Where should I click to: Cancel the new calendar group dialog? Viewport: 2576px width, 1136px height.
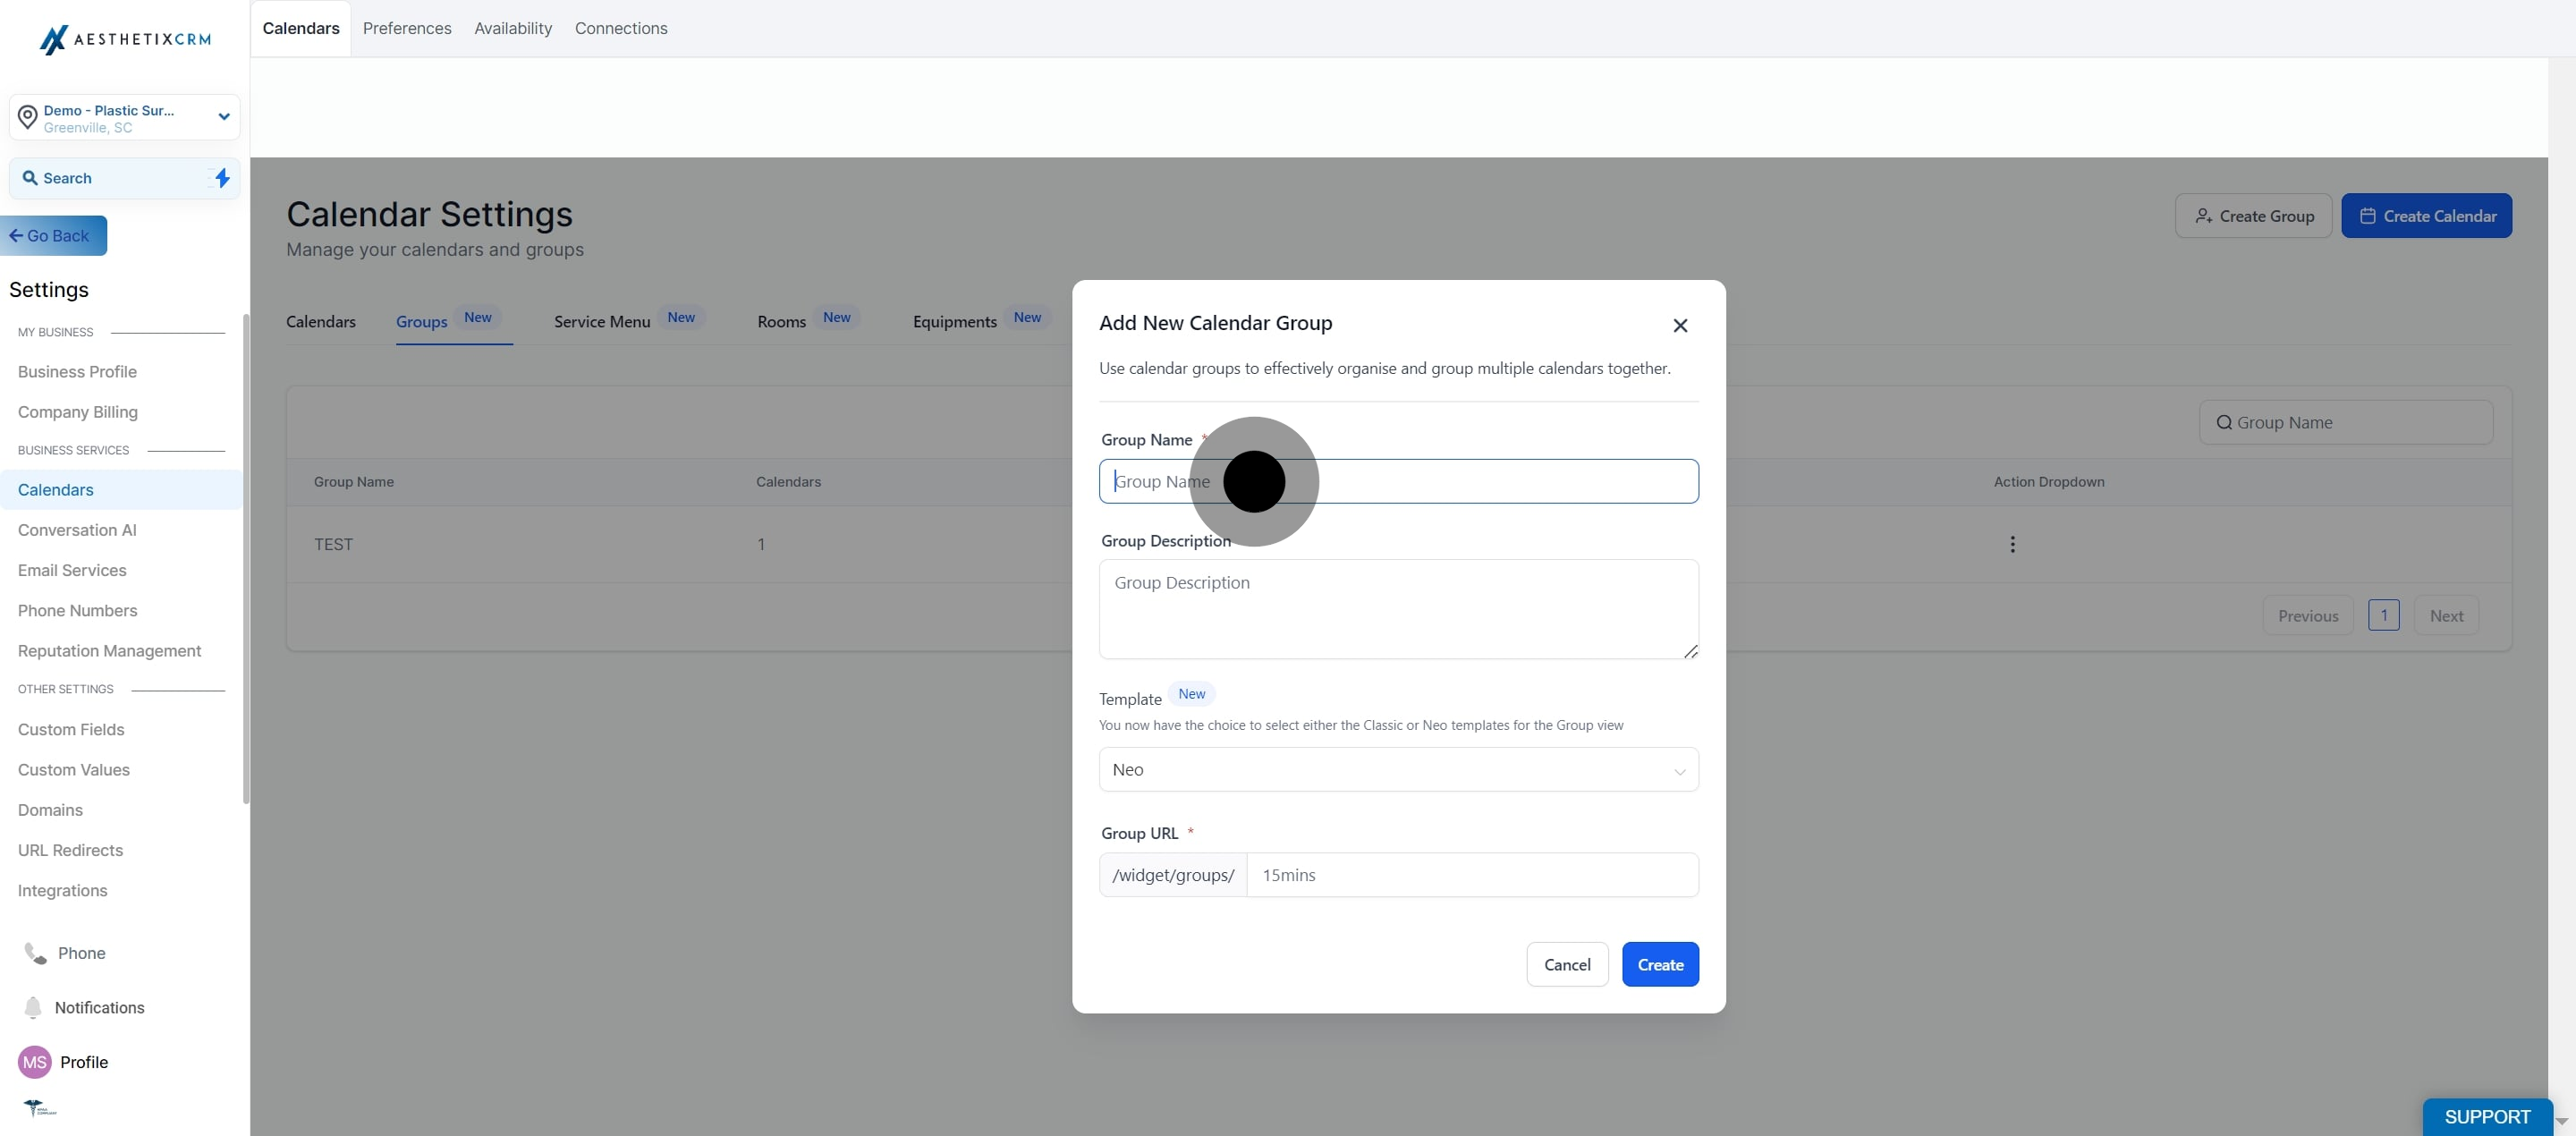1566,964
